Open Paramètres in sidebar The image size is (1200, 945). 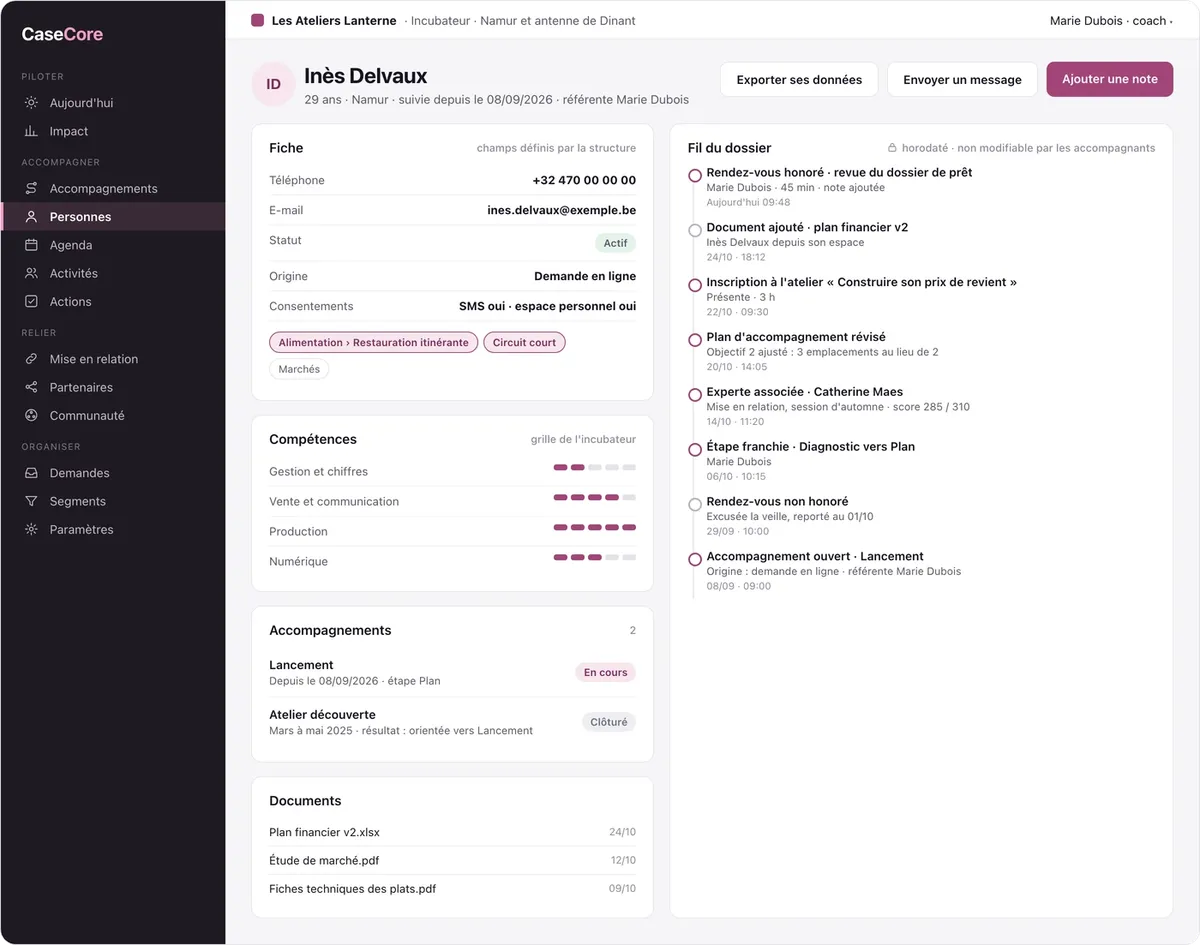point(113,529)
